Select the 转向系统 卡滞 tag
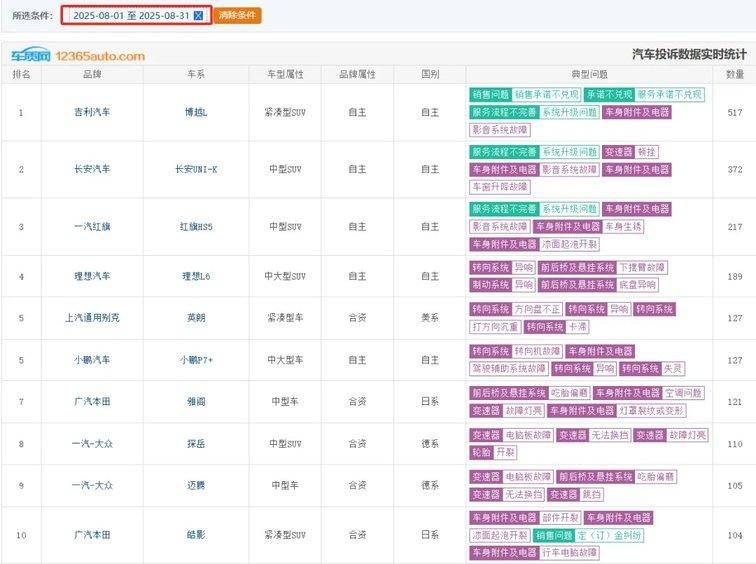This screenshot has width=756, height=564. pyautogui.click(x=556, y=327)
